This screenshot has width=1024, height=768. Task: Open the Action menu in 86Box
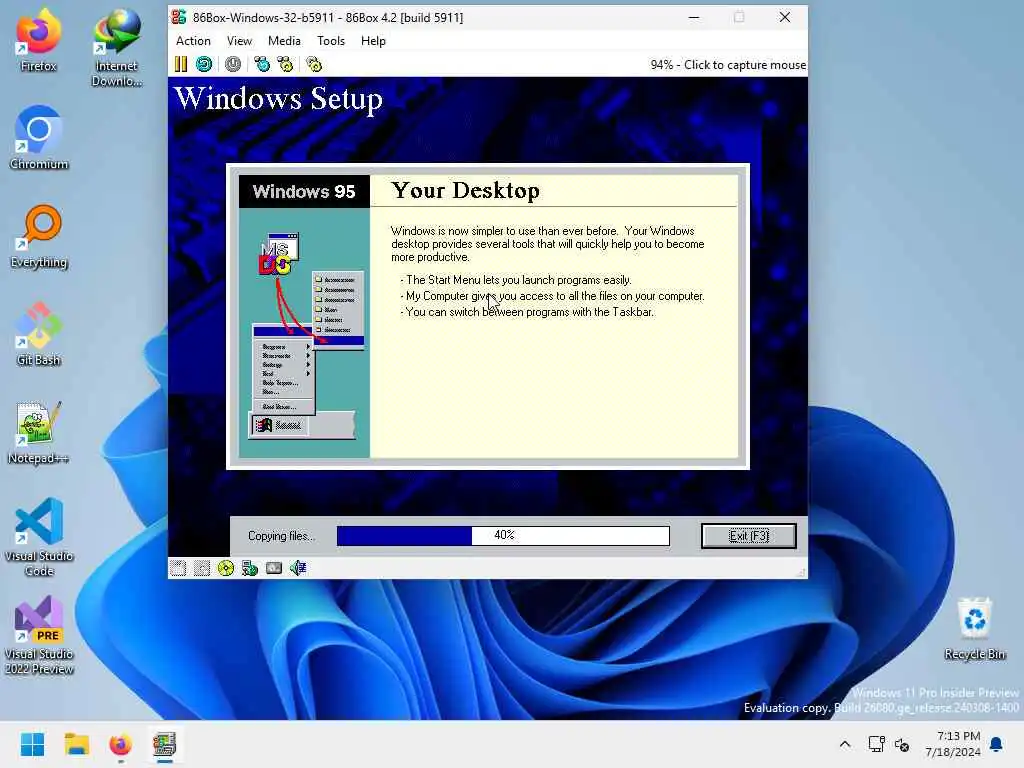tap(193, 40)
